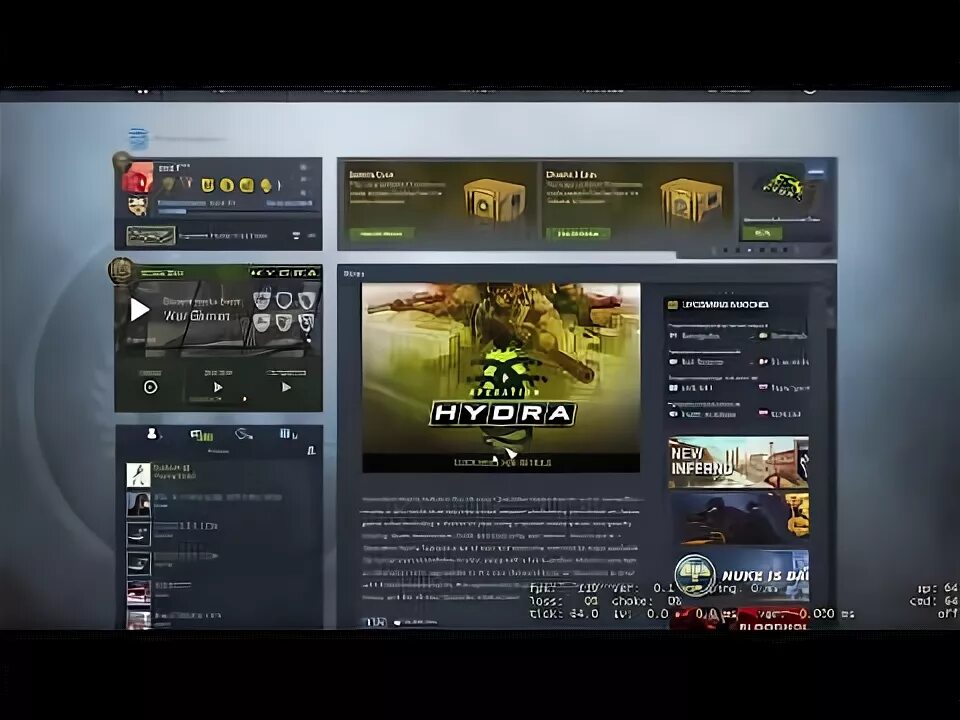This screenshot has height=720, width=960.
Task: Click the yellow icon beside the streams list header
Action: click(673, 304)
